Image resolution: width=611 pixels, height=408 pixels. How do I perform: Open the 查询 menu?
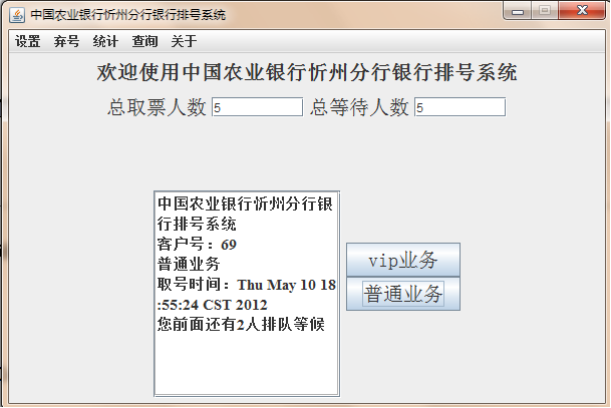(145, 41)
